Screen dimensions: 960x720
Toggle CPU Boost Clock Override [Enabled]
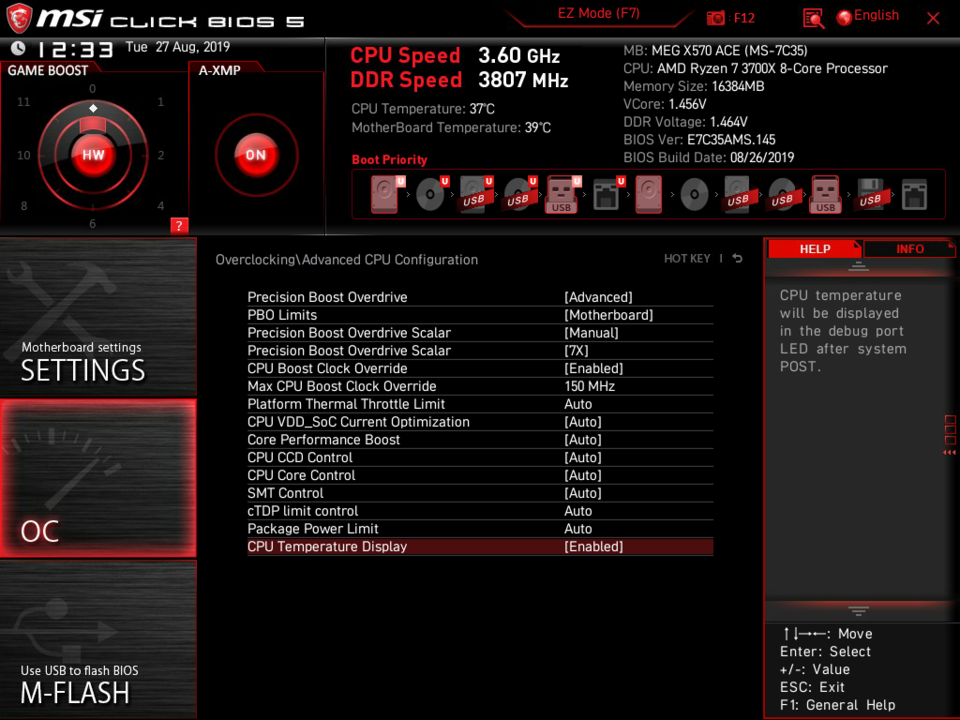(x=593, y=368)
